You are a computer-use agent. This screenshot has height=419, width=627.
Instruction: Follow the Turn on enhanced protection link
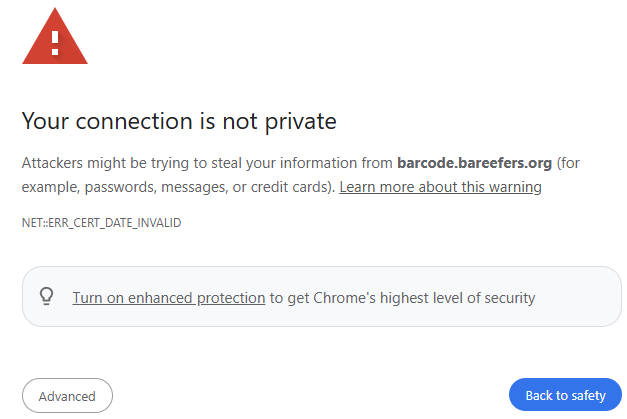[x=169, y=298]
